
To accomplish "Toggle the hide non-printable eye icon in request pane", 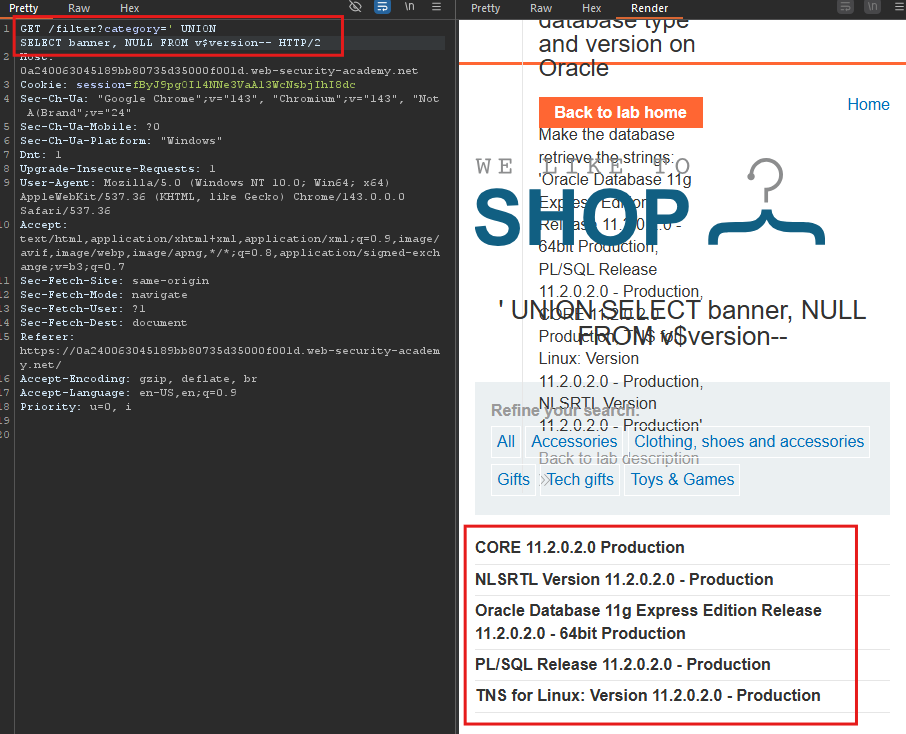I will [355, 6].
